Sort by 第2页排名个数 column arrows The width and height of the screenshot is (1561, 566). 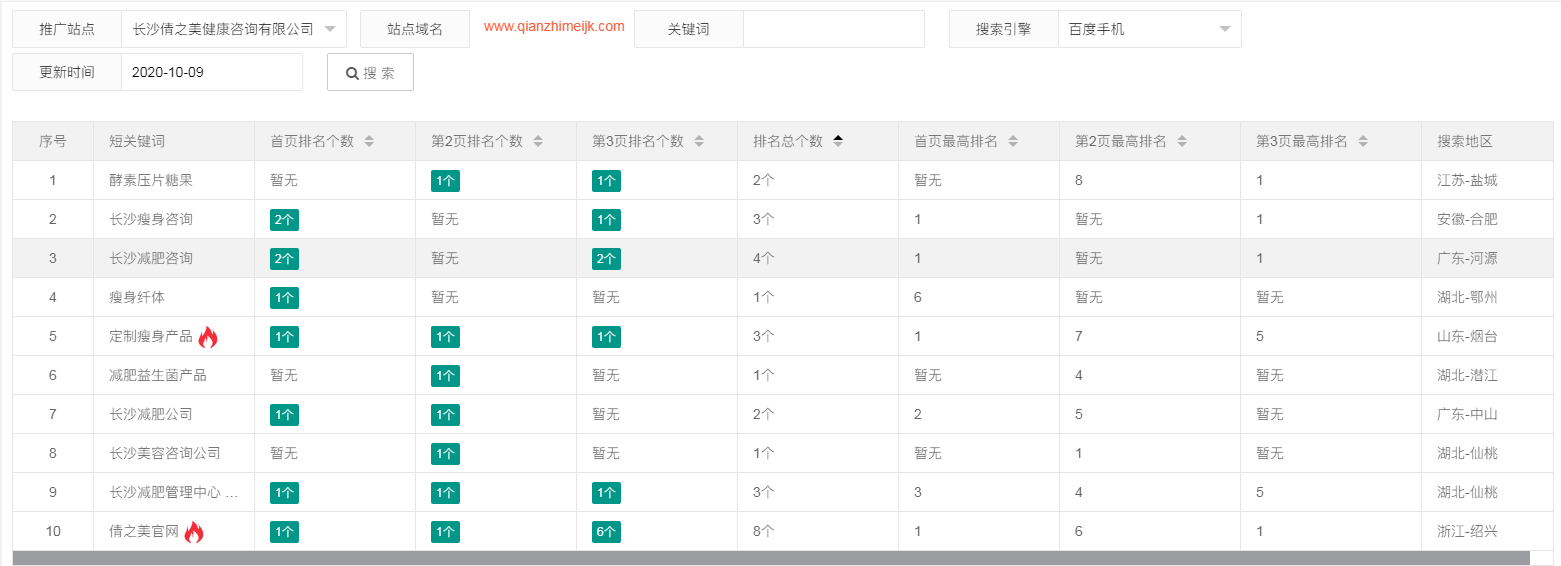coord(538,142)
